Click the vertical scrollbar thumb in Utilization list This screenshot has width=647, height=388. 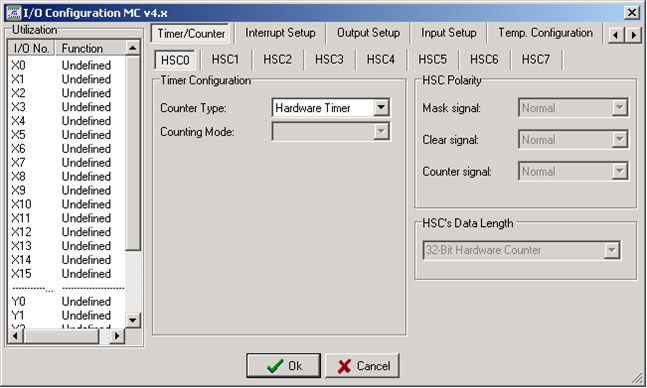coord(132,153)
